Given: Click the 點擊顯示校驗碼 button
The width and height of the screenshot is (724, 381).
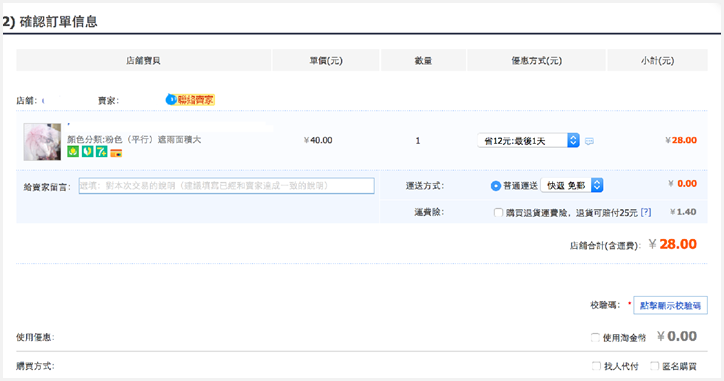Looking at the screenshot, I should [670, 305].
